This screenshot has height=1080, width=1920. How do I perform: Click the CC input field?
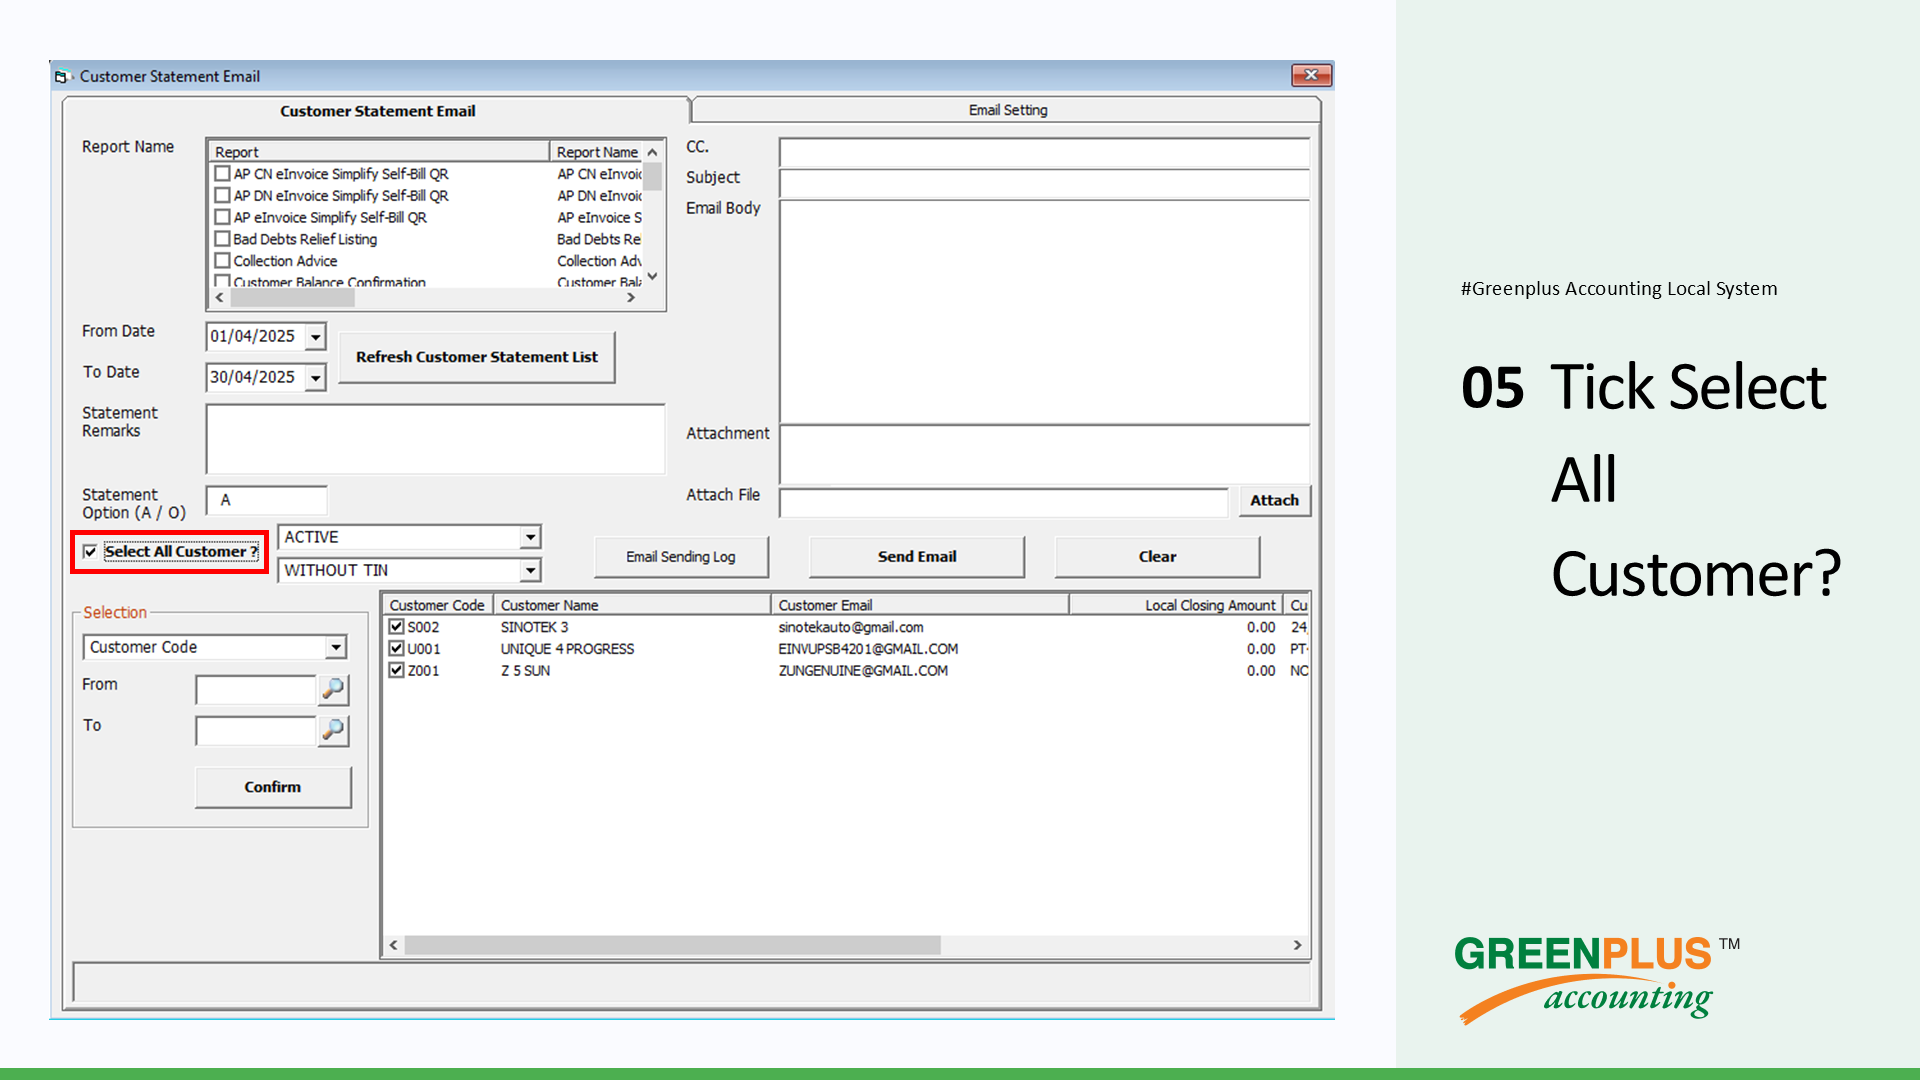pos(1044,153)
